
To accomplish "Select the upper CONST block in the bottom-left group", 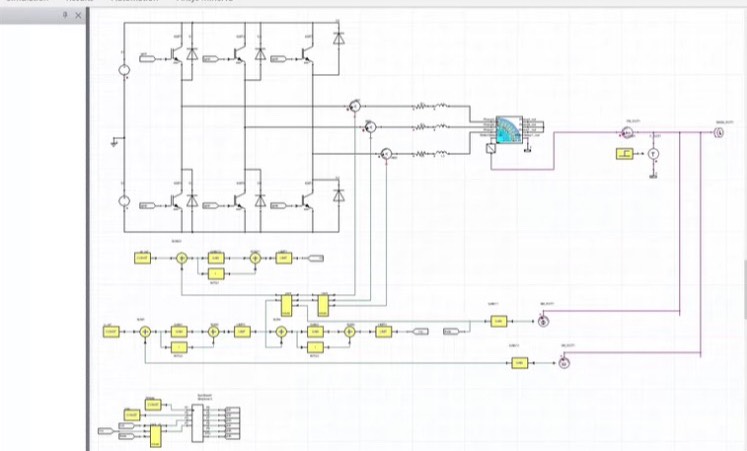I will (x=153, y=405).
